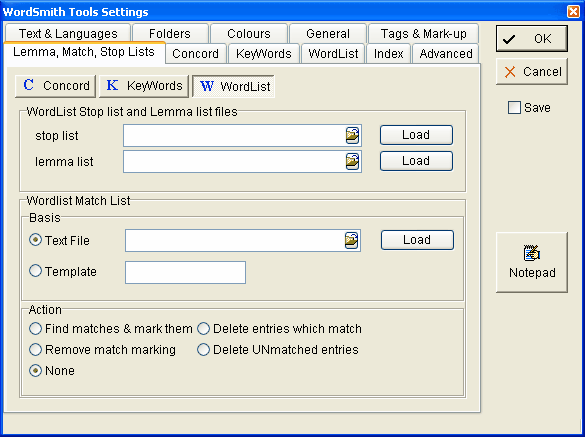Select Template basis radio button
585x437 pixels.
click(x=35, y=271)
